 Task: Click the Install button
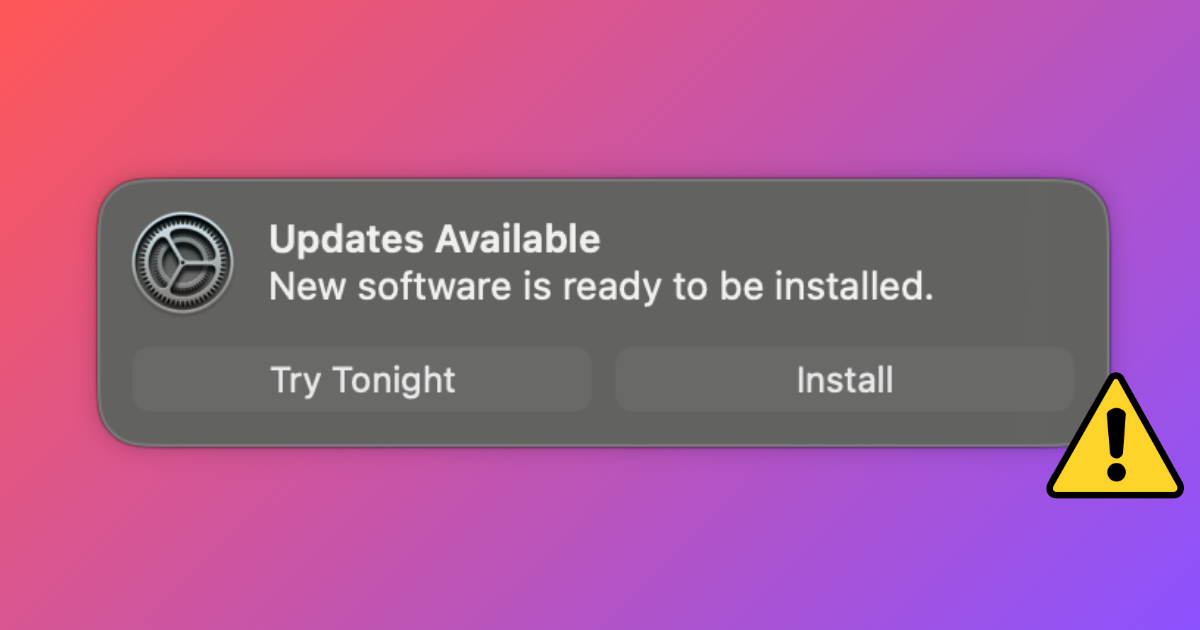click(844, 380)
